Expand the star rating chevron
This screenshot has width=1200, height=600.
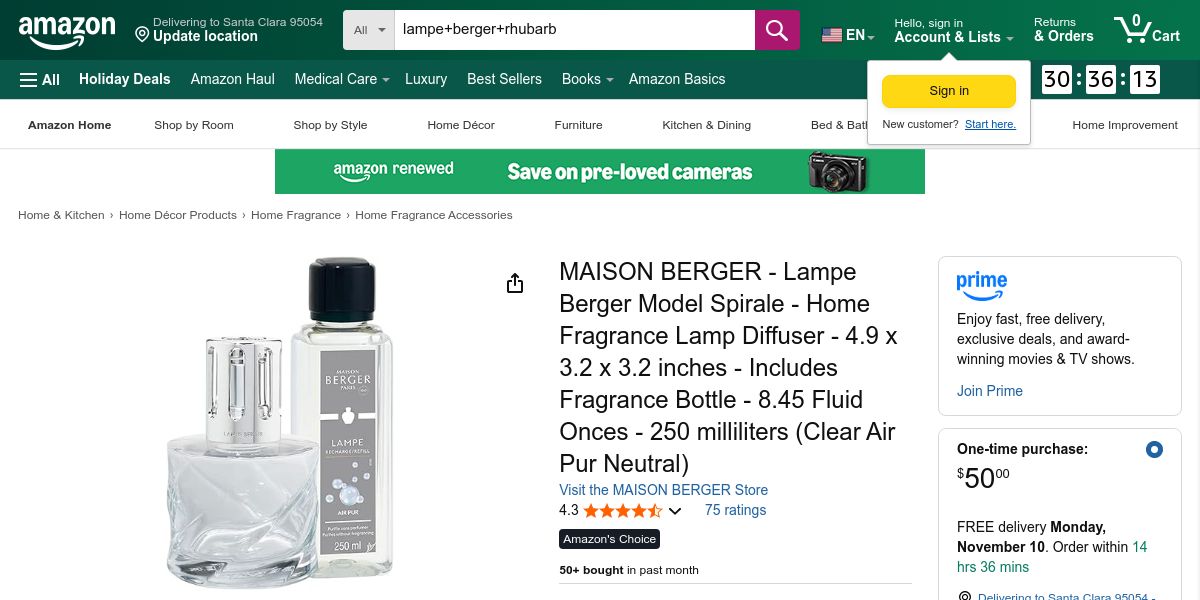(x=675, y=511)
